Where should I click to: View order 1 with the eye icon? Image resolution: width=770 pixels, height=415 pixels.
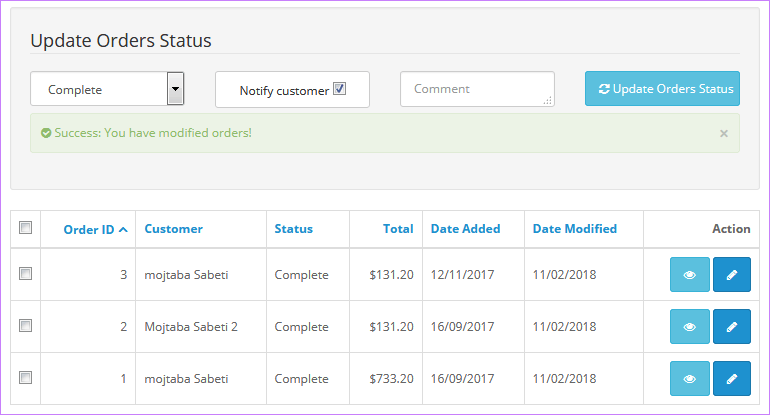click(x=690, y=379)
